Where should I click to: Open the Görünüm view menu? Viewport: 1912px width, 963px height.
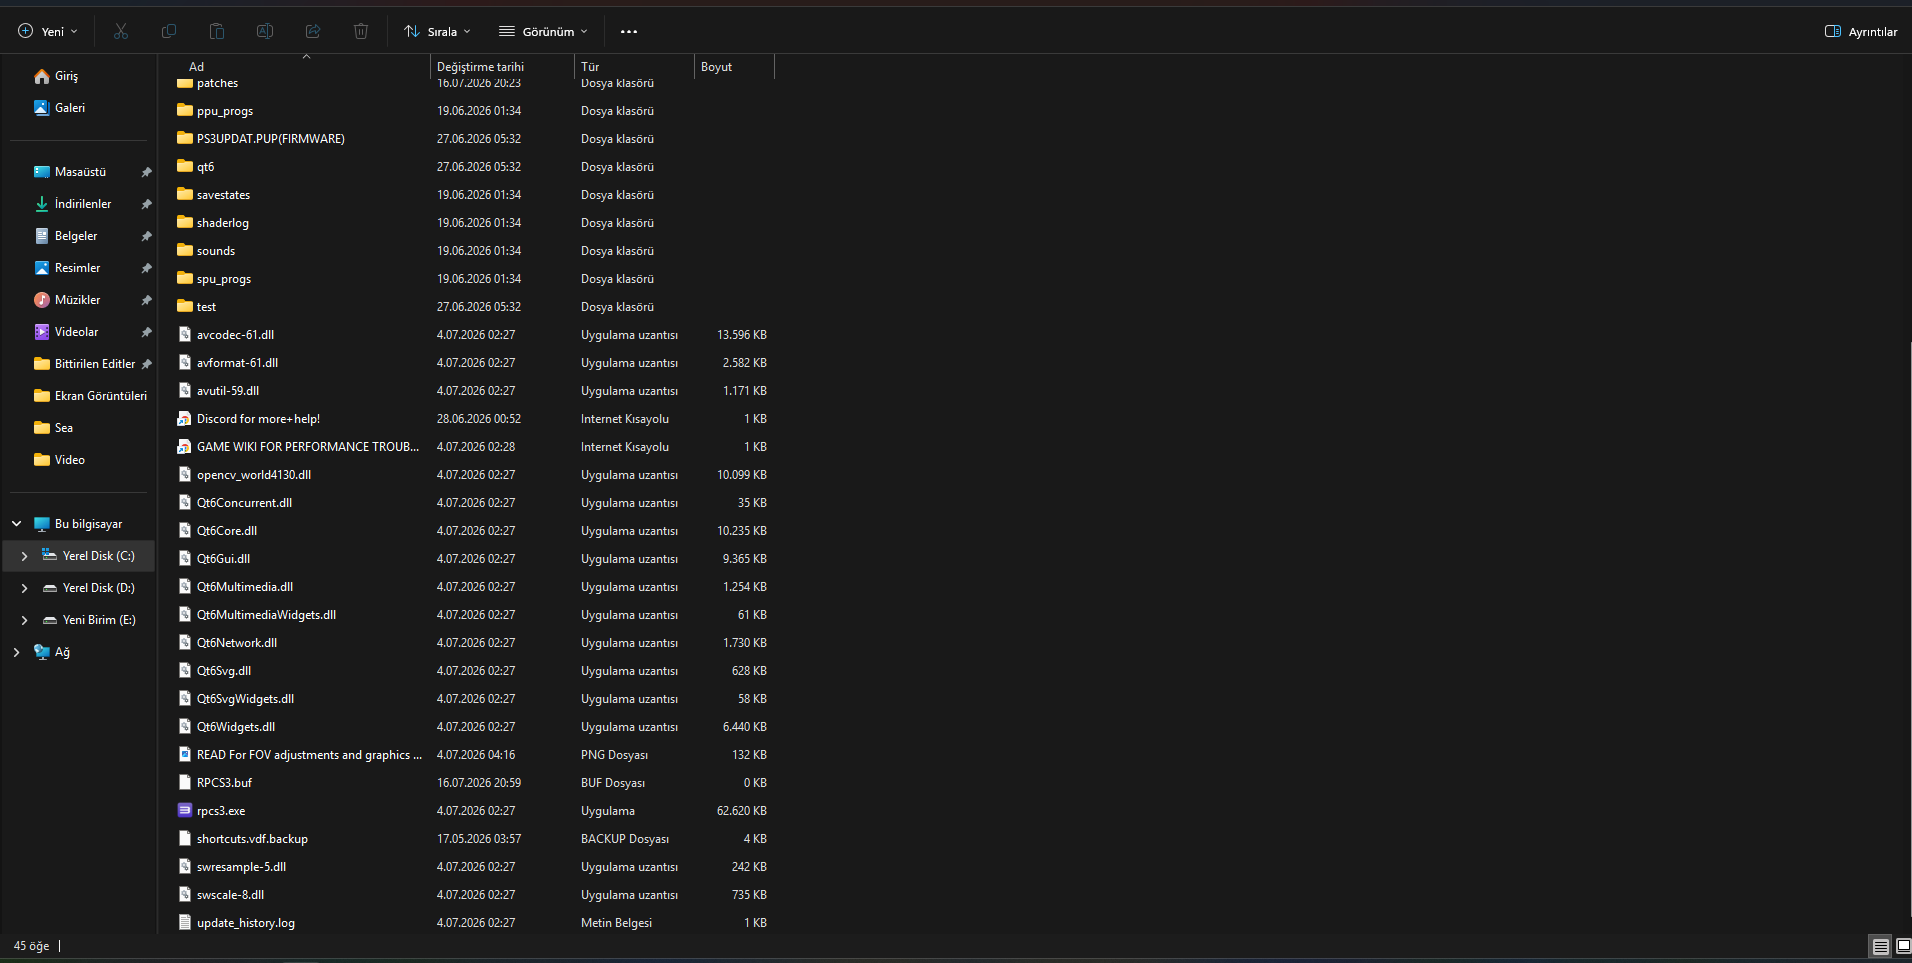543,31
